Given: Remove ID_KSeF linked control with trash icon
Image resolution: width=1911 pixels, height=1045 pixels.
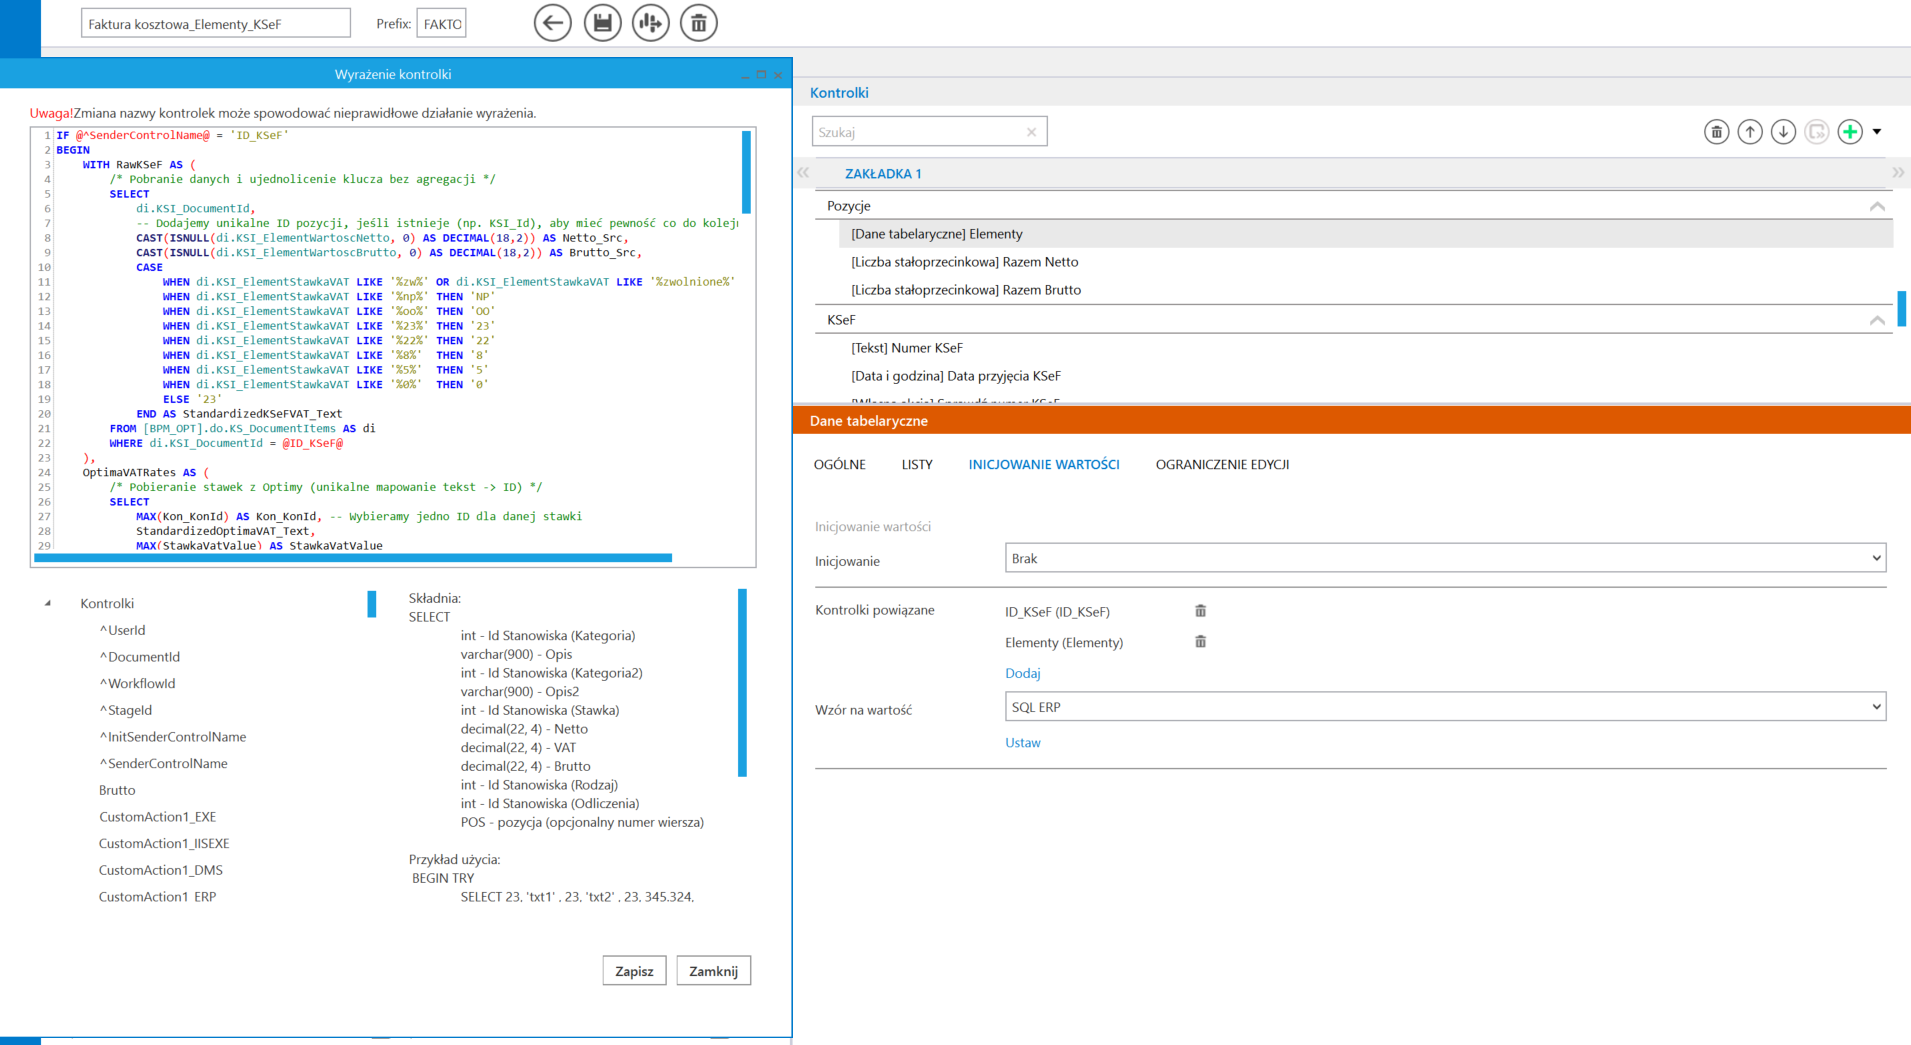Looking at the screenshot, I should (1200, 611).
